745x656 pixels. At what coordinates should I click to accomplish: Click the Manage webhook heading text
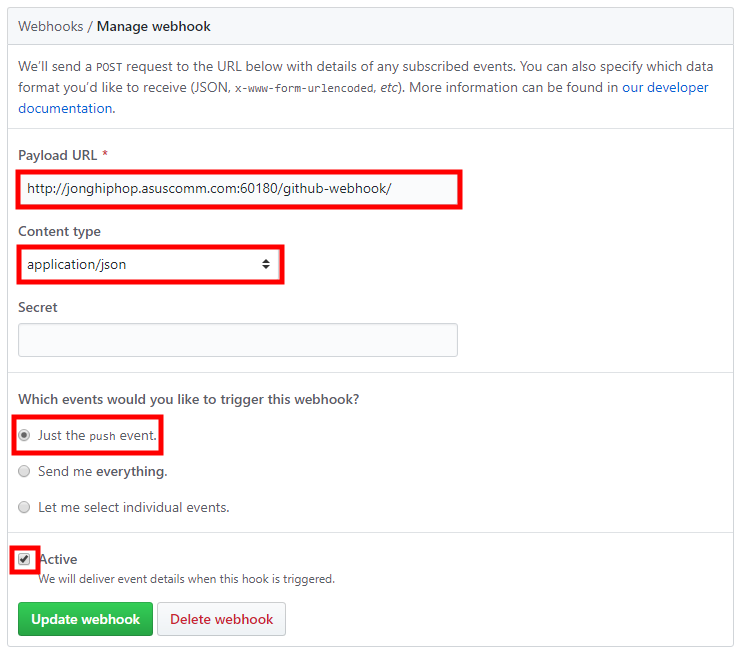click(x=153, y=27)
